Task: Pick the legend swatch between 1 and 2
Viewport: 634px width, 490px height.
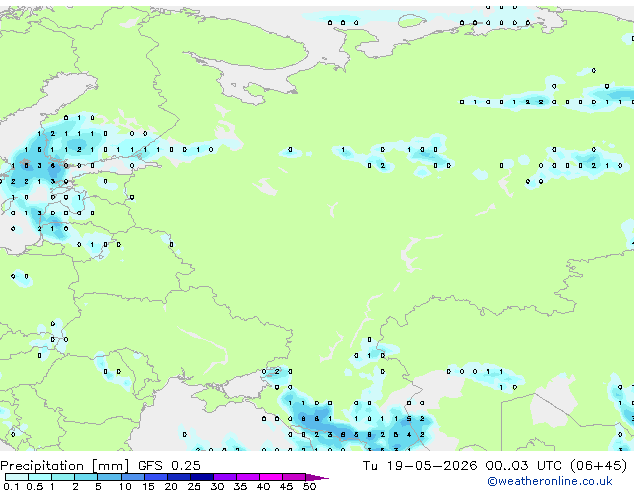Action: 63,477
